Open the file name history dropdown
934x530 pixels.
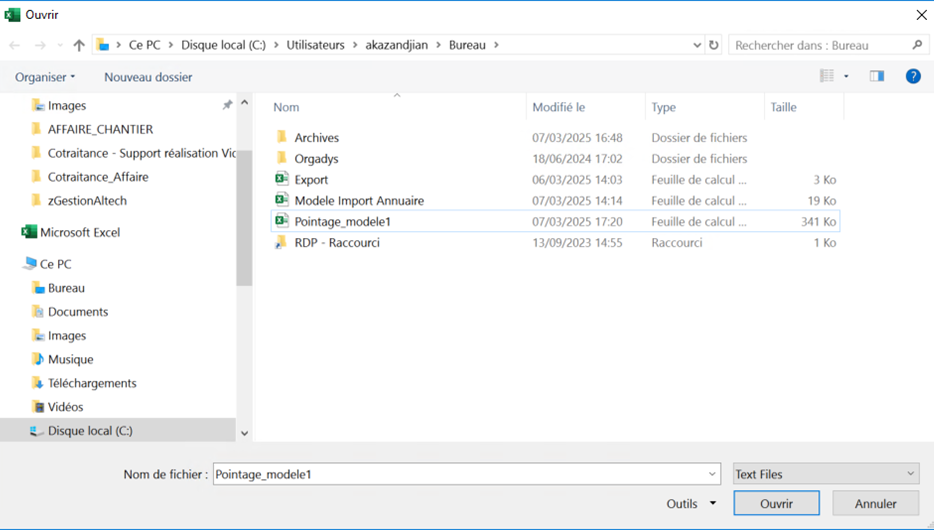(712, 474)
